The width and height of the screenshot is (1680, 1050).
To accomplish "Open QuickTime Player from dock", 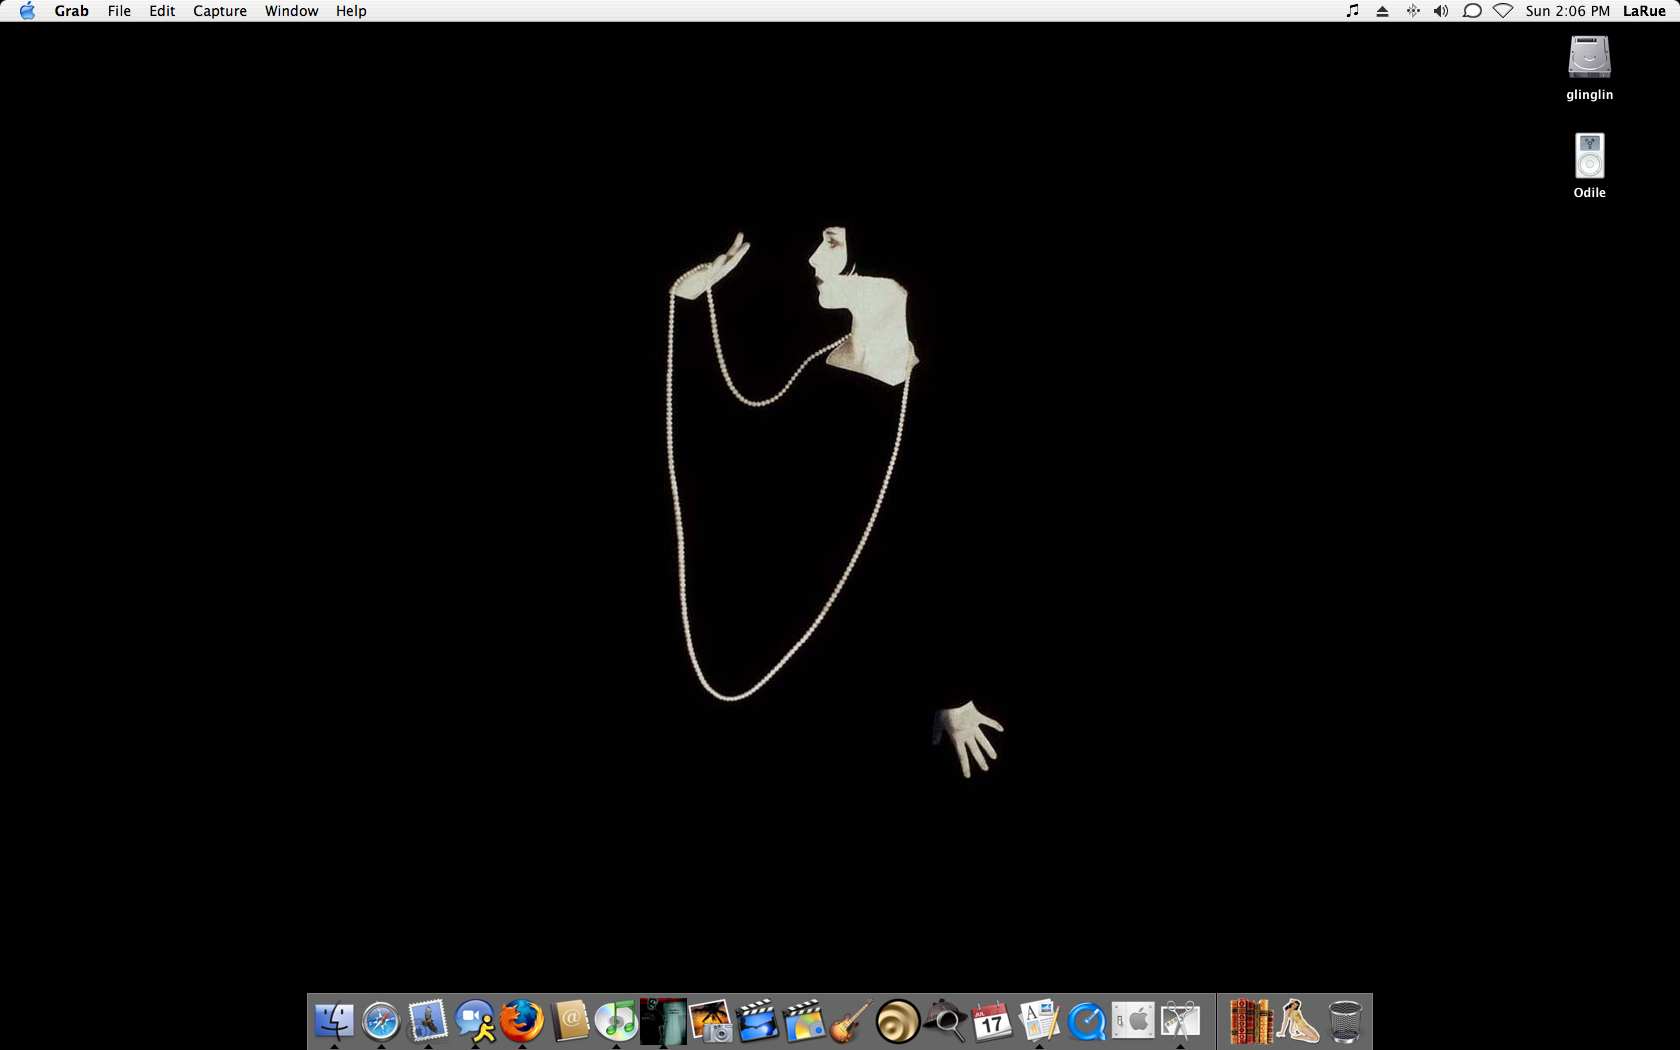I will pyautogui.click(x=1086, y=1021).
